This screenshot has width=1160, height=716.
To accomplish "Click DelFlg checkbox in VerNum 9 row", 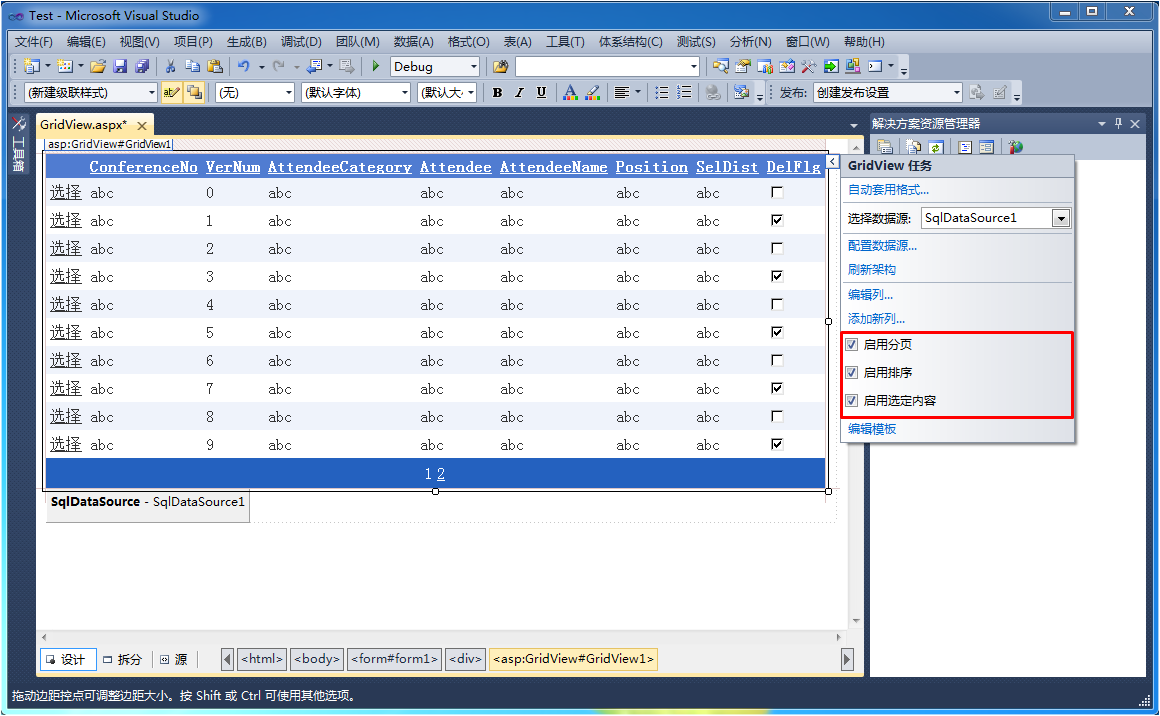I will pos(777,445).
